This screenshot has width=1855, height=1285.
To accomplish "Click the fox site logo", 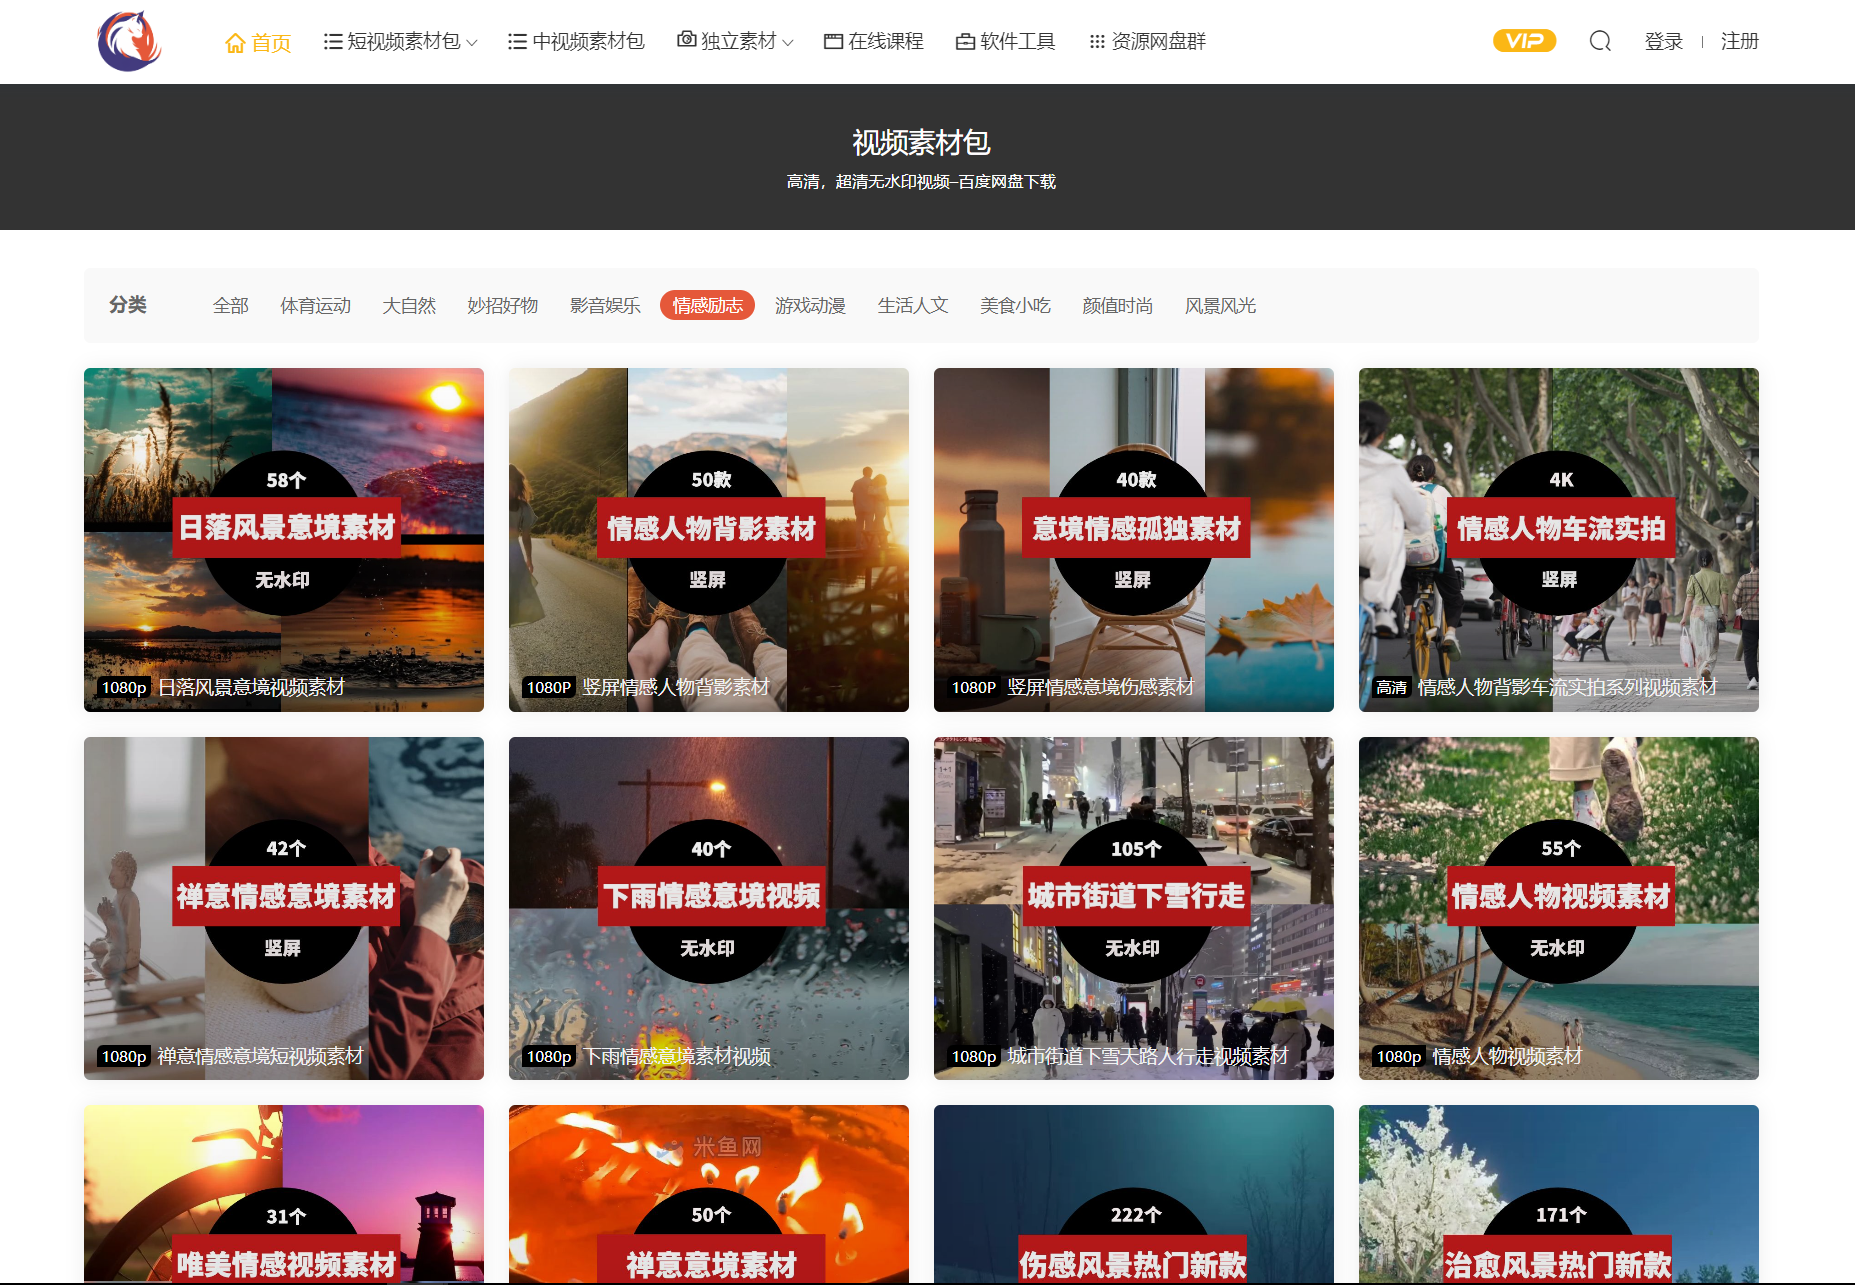I will [x=129, y=41].
